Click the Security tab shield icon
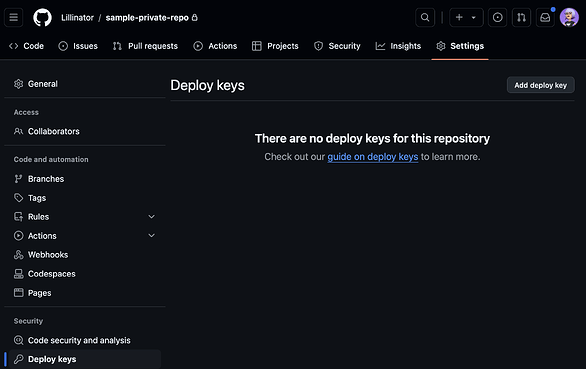 [318, 46]
